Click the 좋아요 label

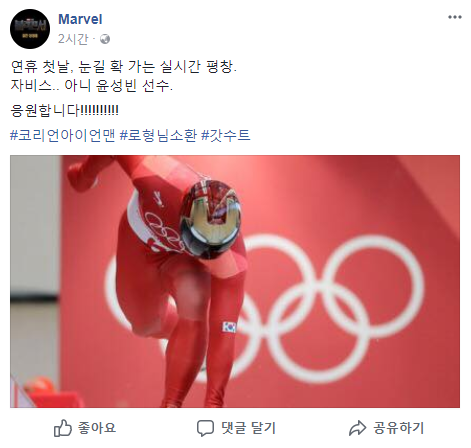pos(97,428)
